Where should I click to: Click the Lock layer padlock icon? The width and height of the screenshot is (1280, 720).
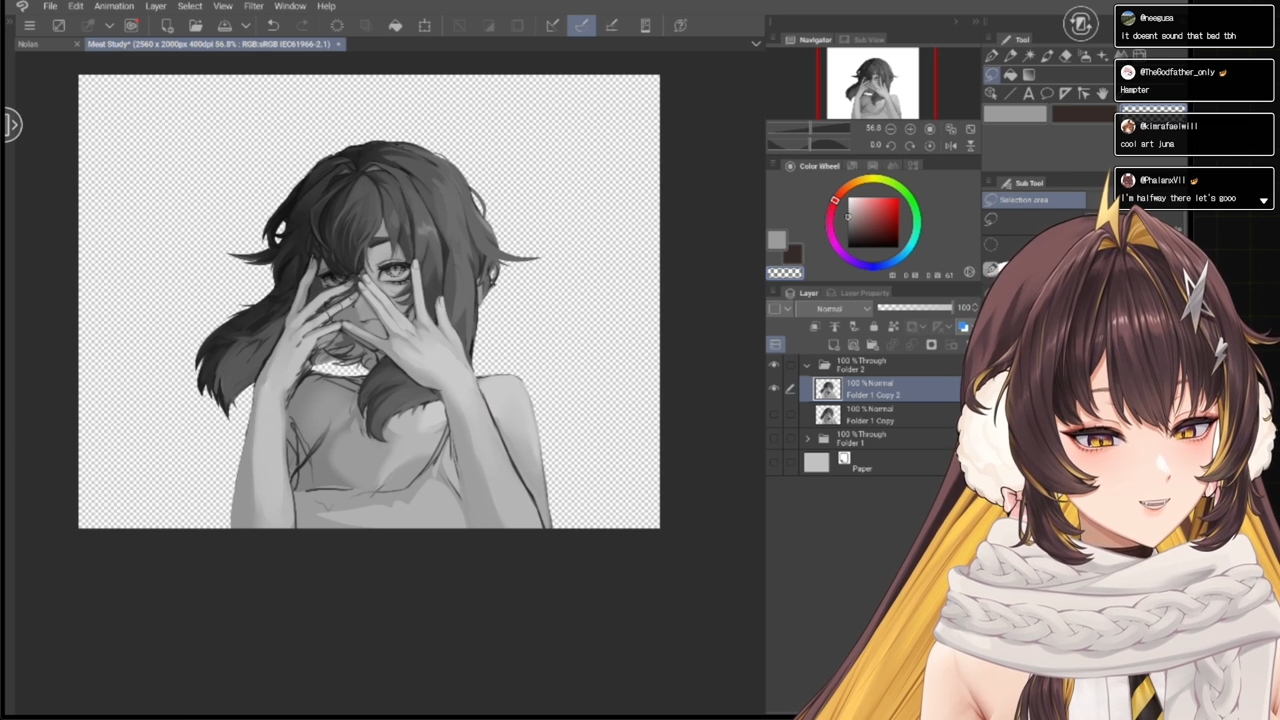873,327
